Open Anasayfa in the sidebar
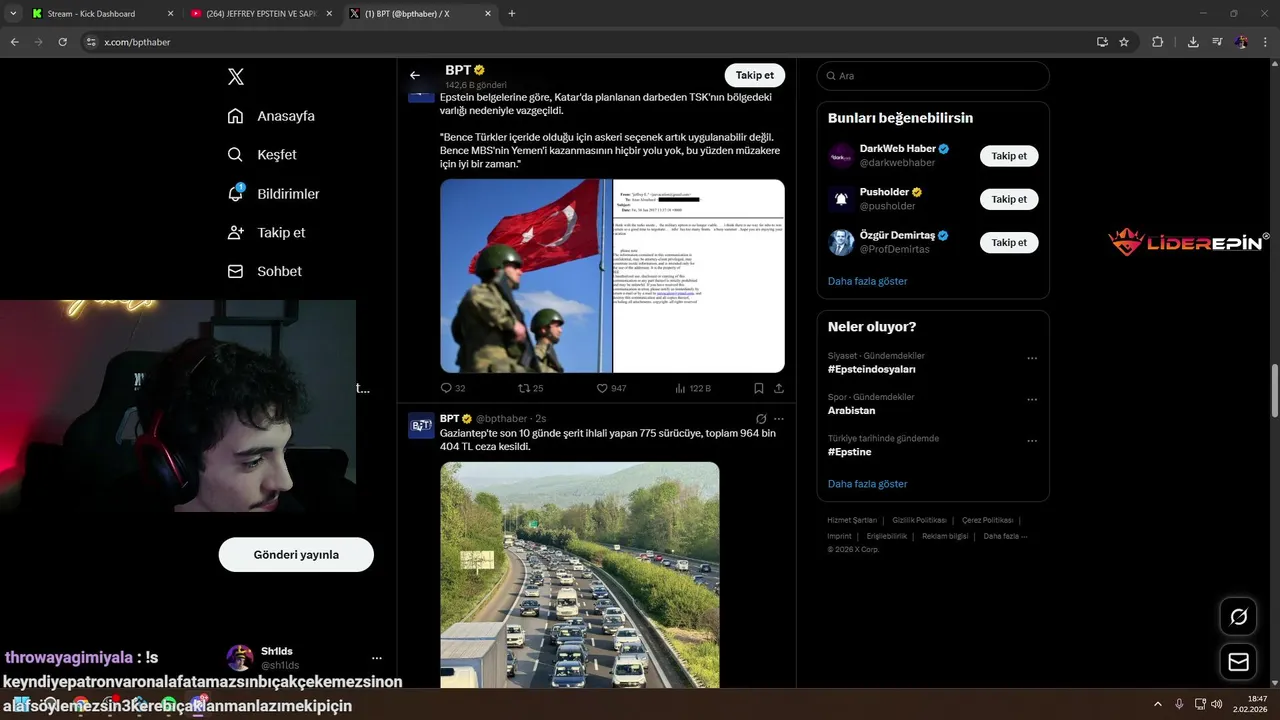The width and height of the screenshot is (1280, 720). point(271,116)
